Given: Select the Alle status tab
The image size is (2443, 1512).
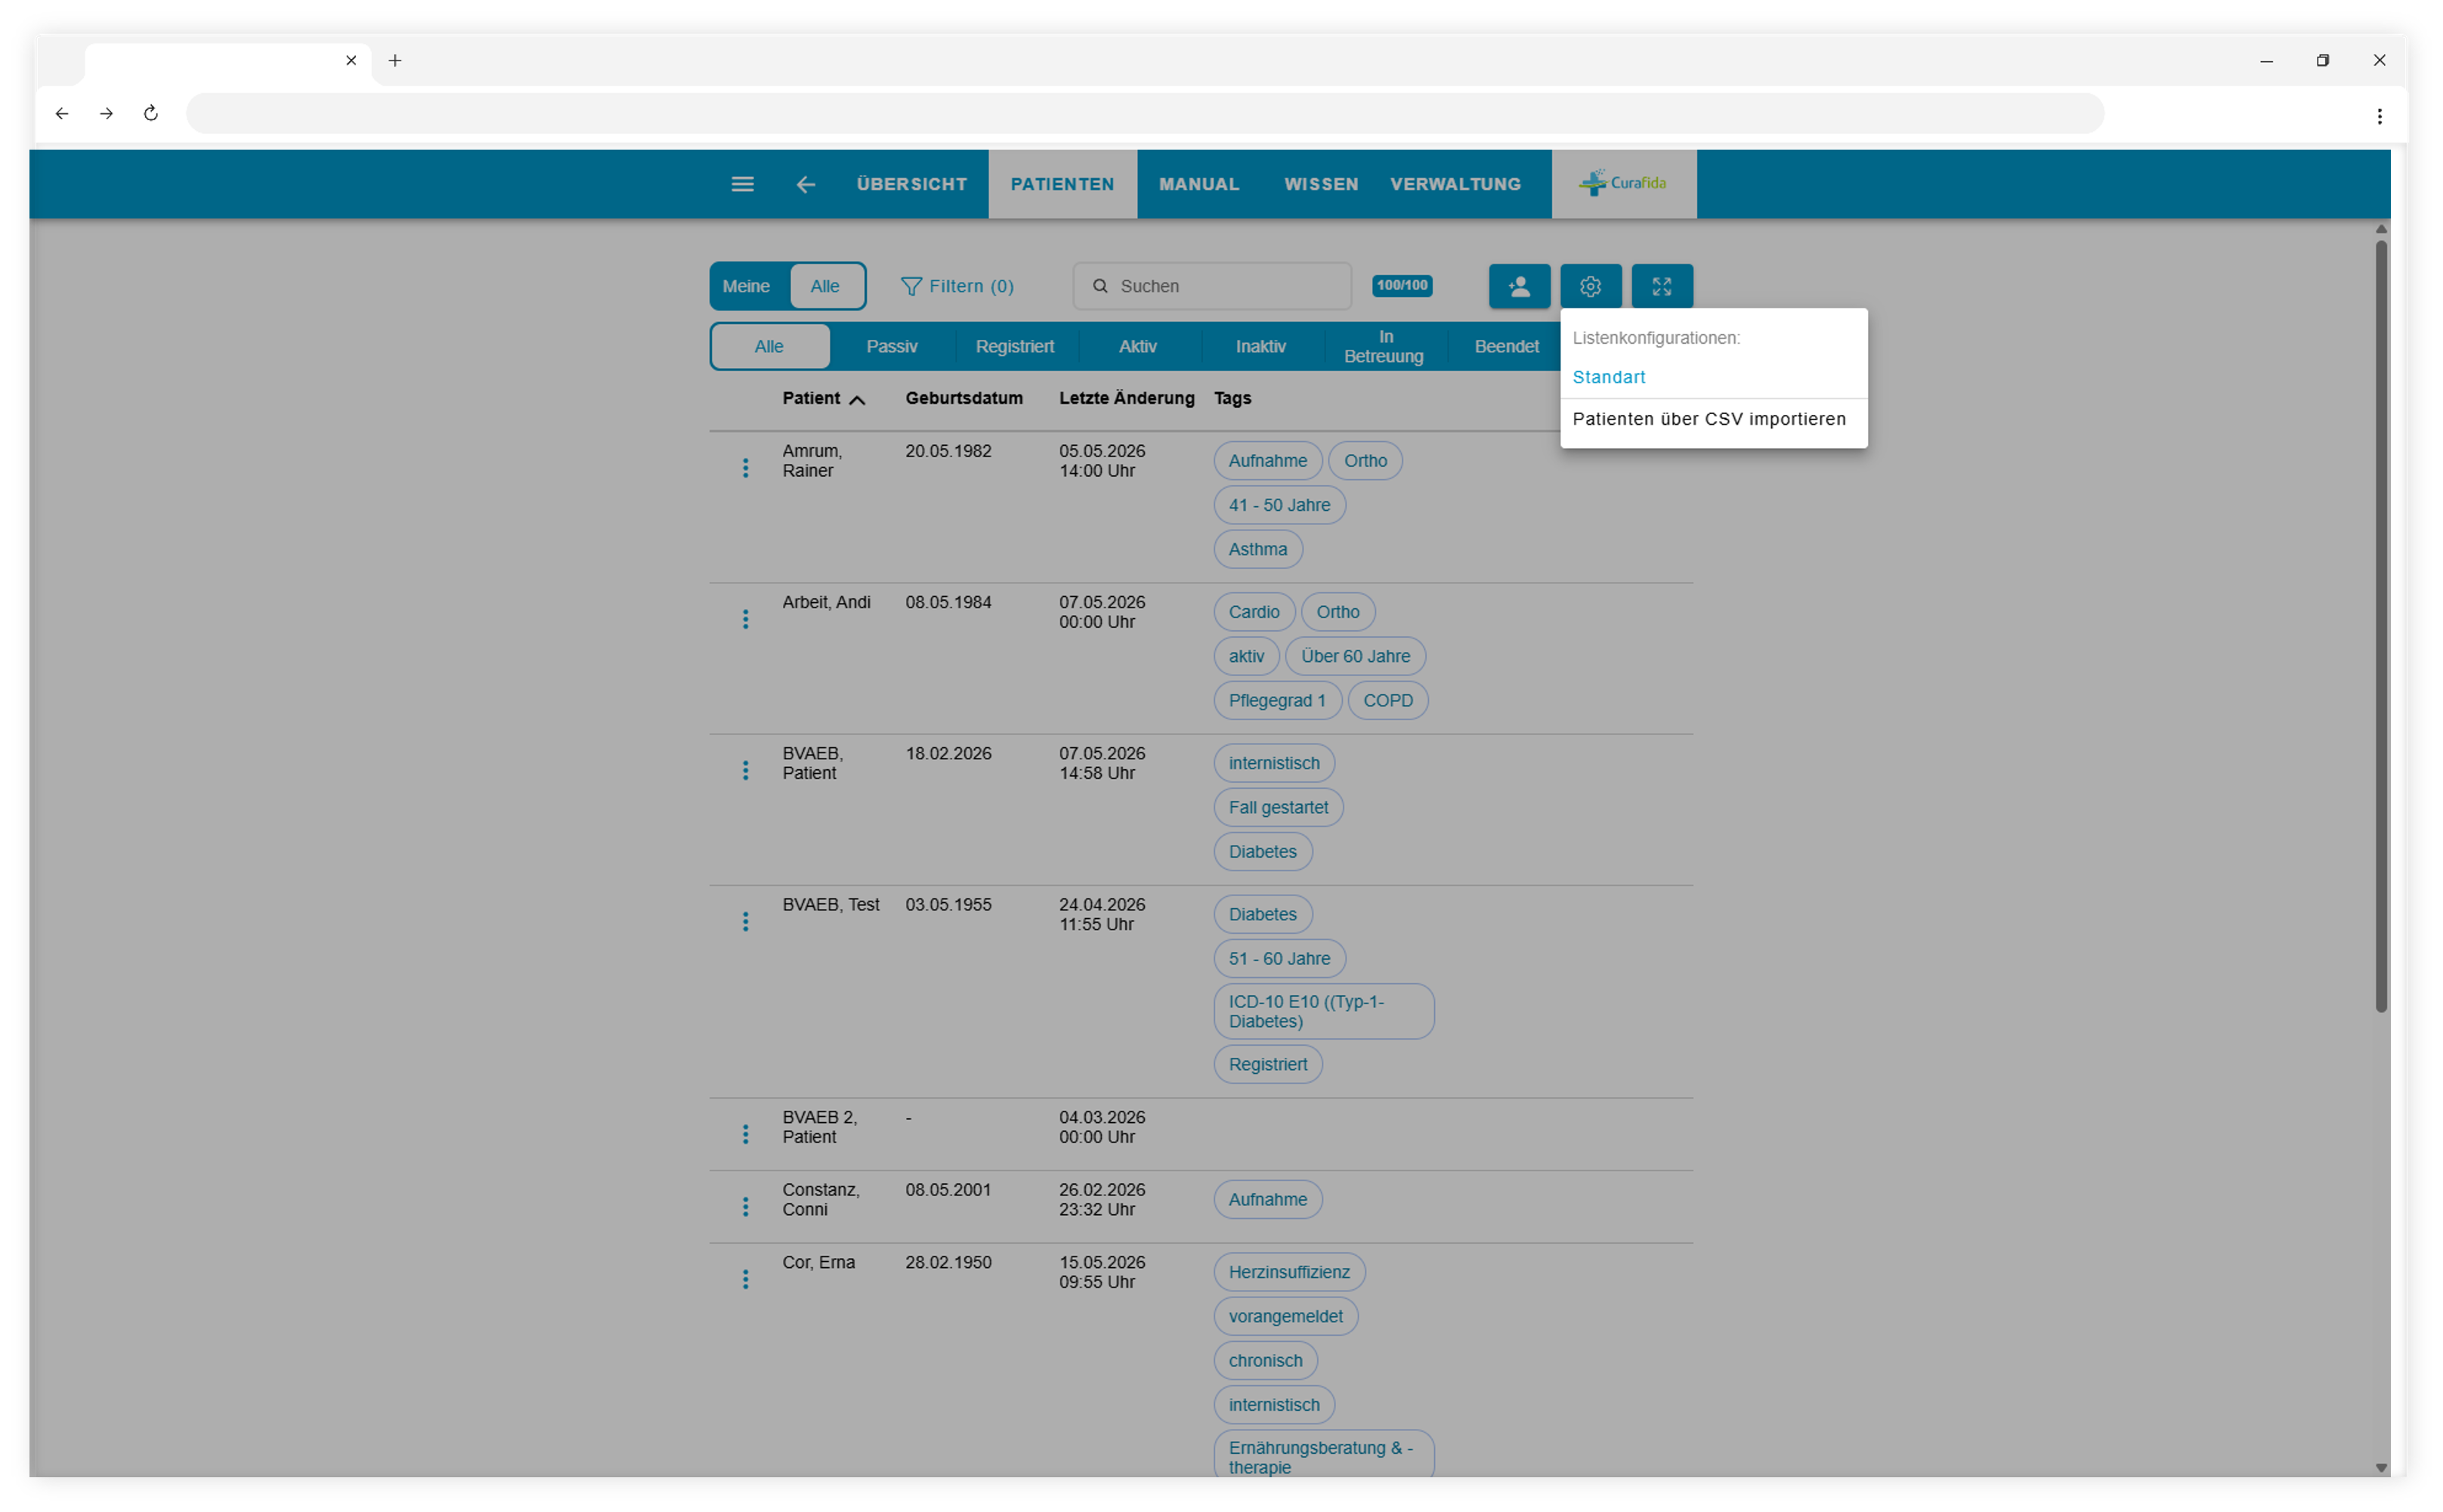Looking at the screenshot, I should [769, 346].
